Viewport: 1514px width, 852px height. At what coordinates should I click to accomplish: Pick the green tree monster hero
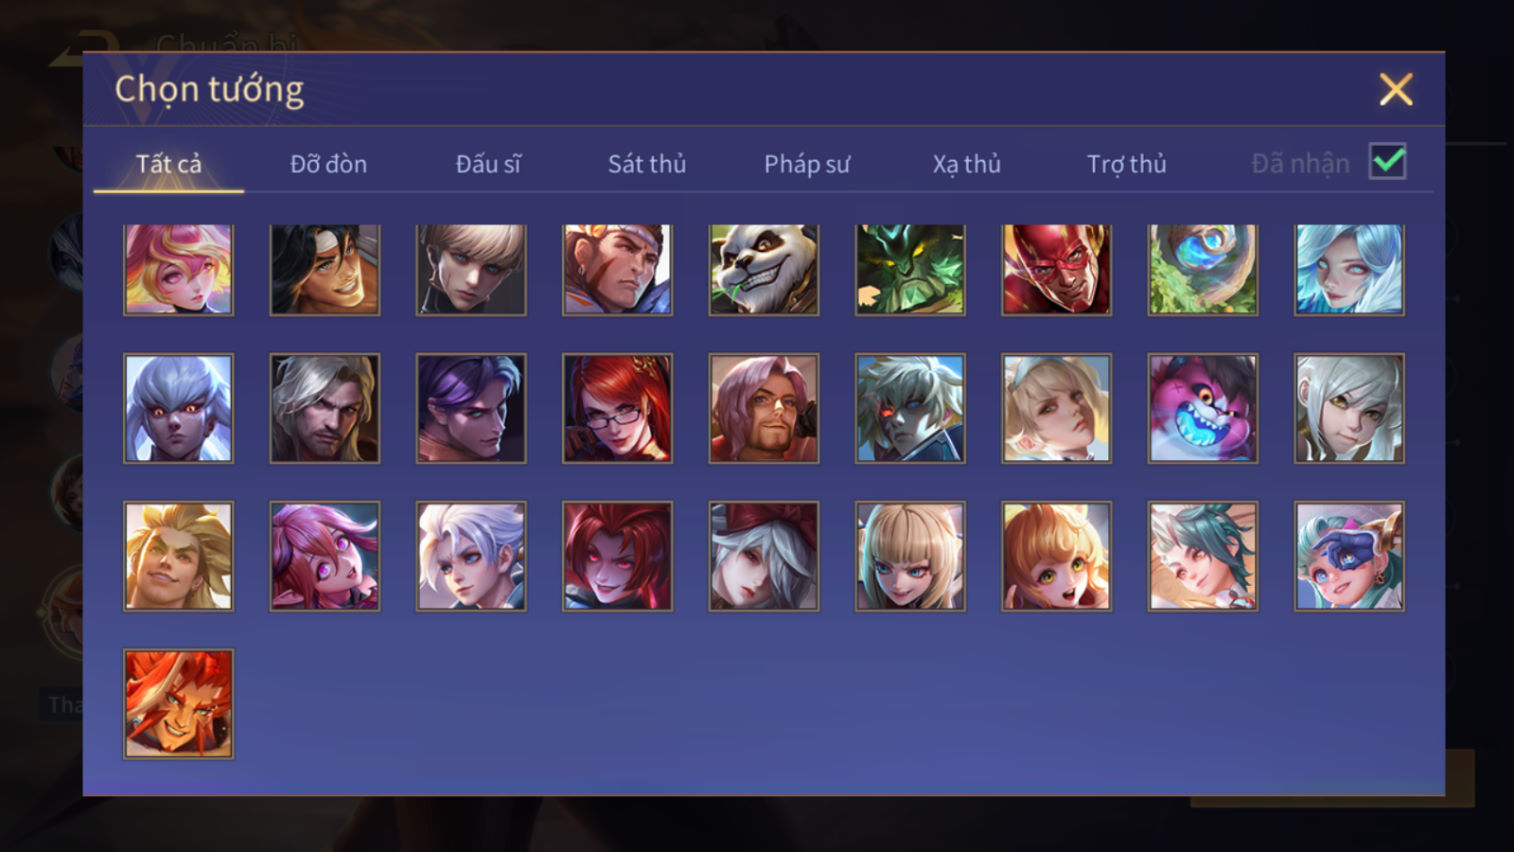click(x=910, y=270)
